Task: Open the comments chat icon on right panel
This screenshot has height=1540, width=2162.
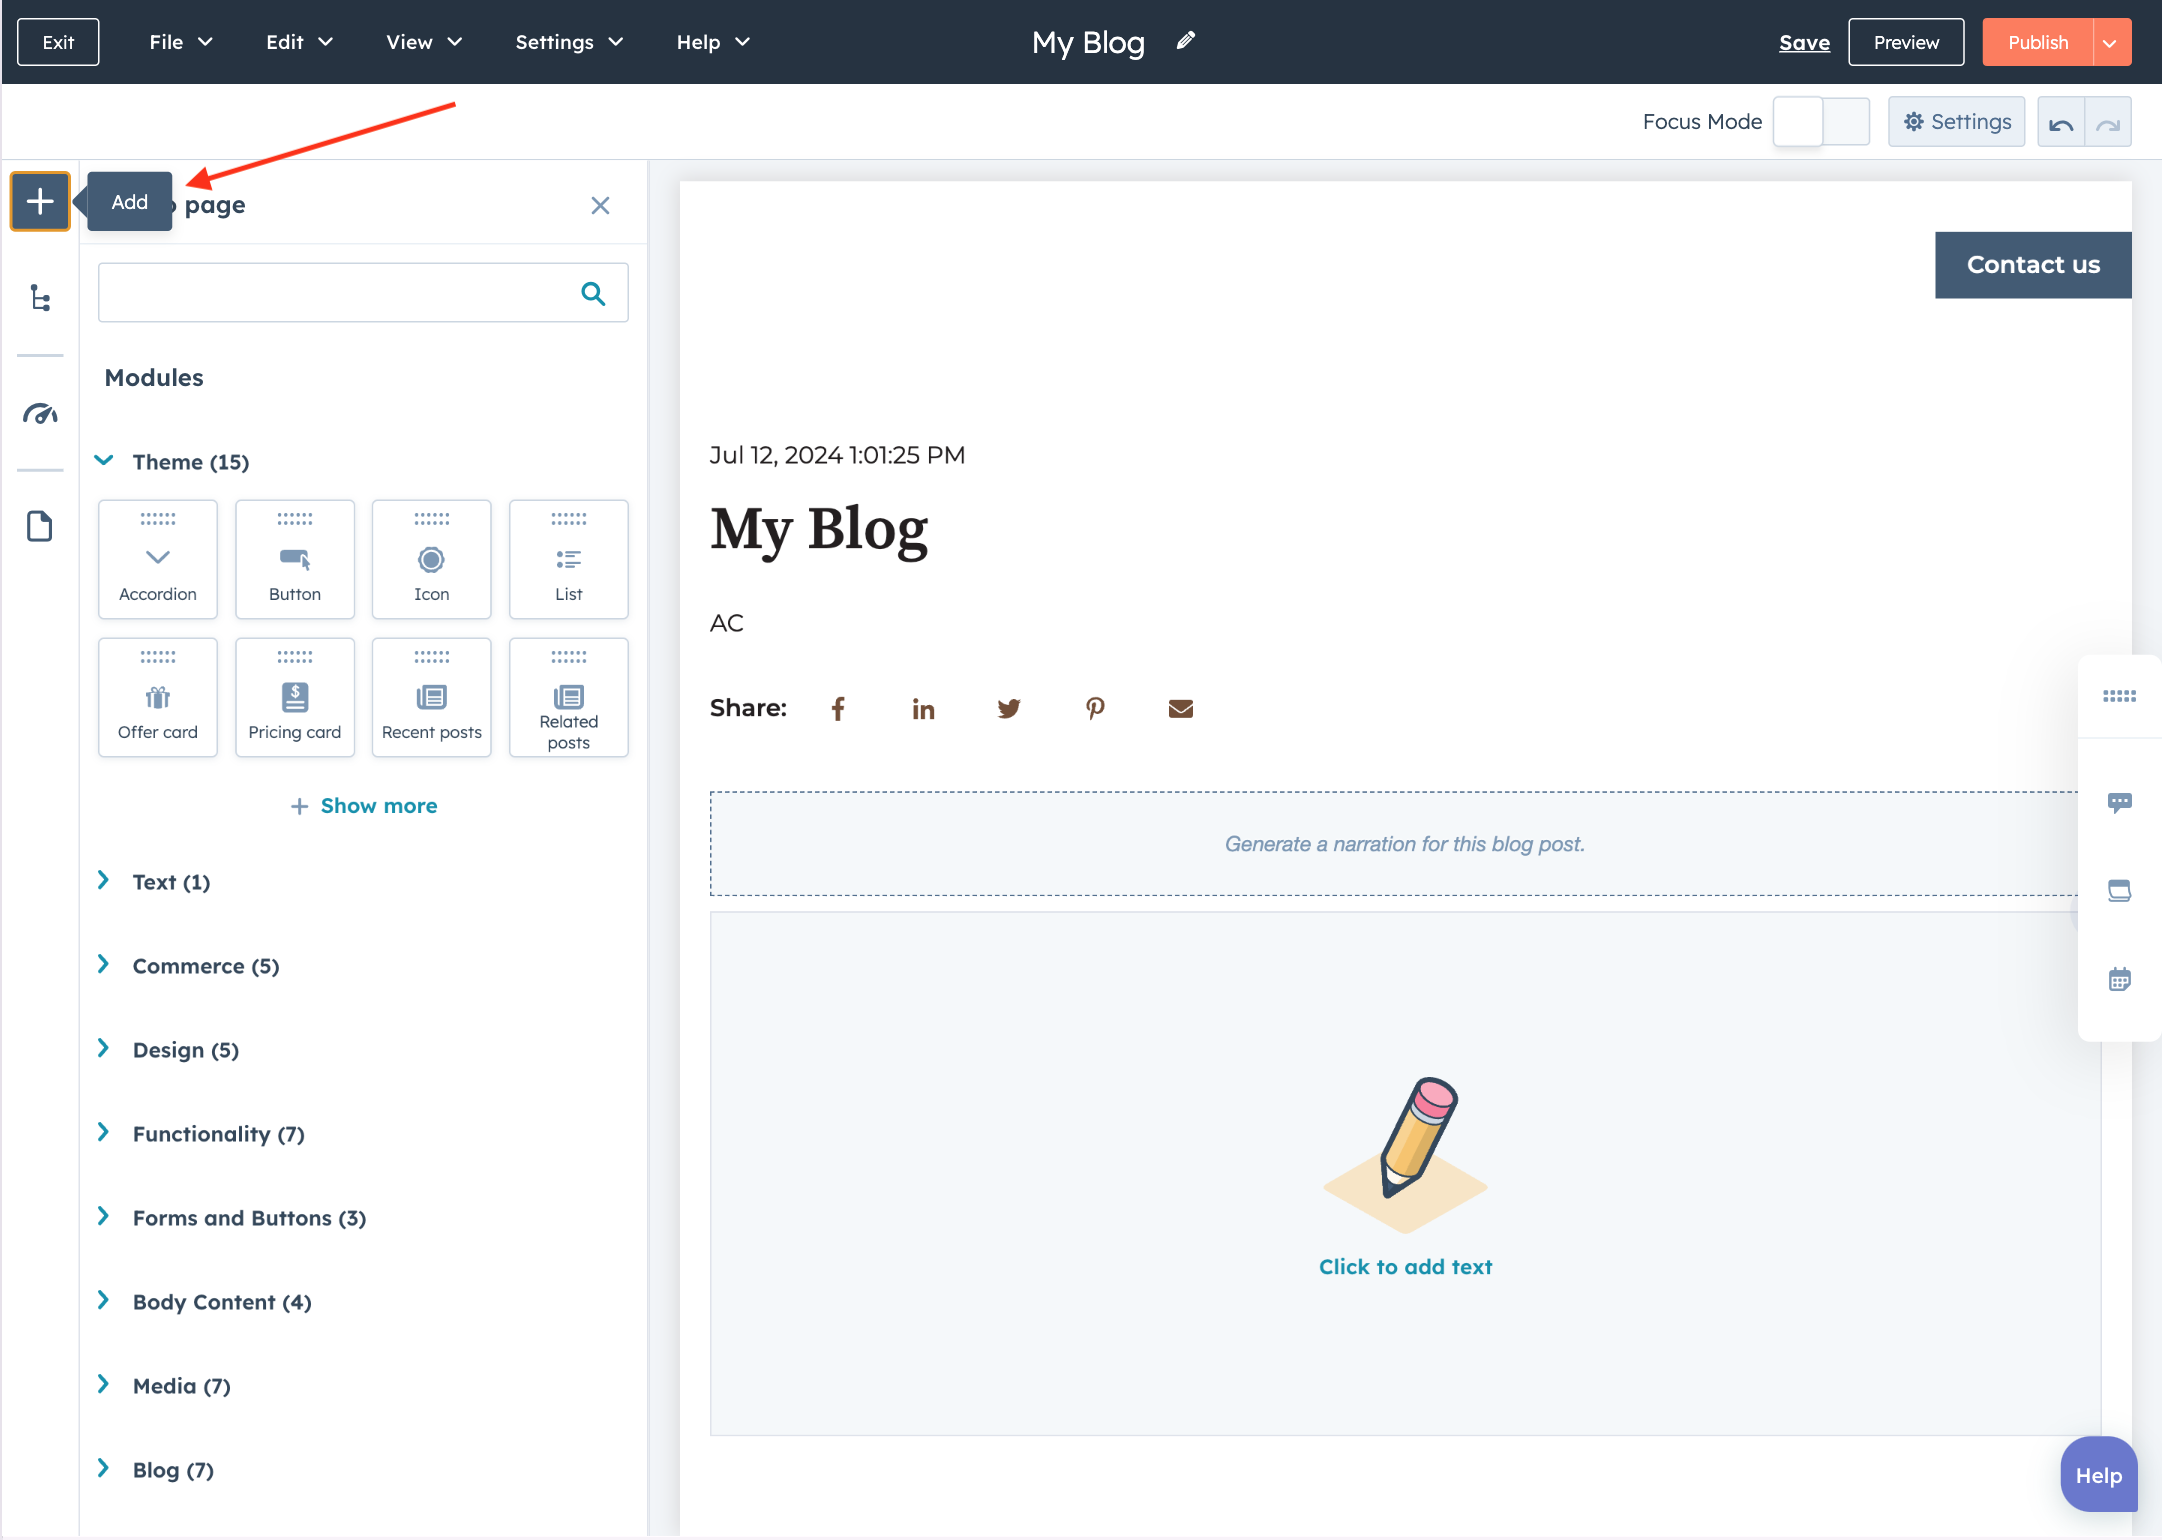Action: click(x=2119, y=803)
